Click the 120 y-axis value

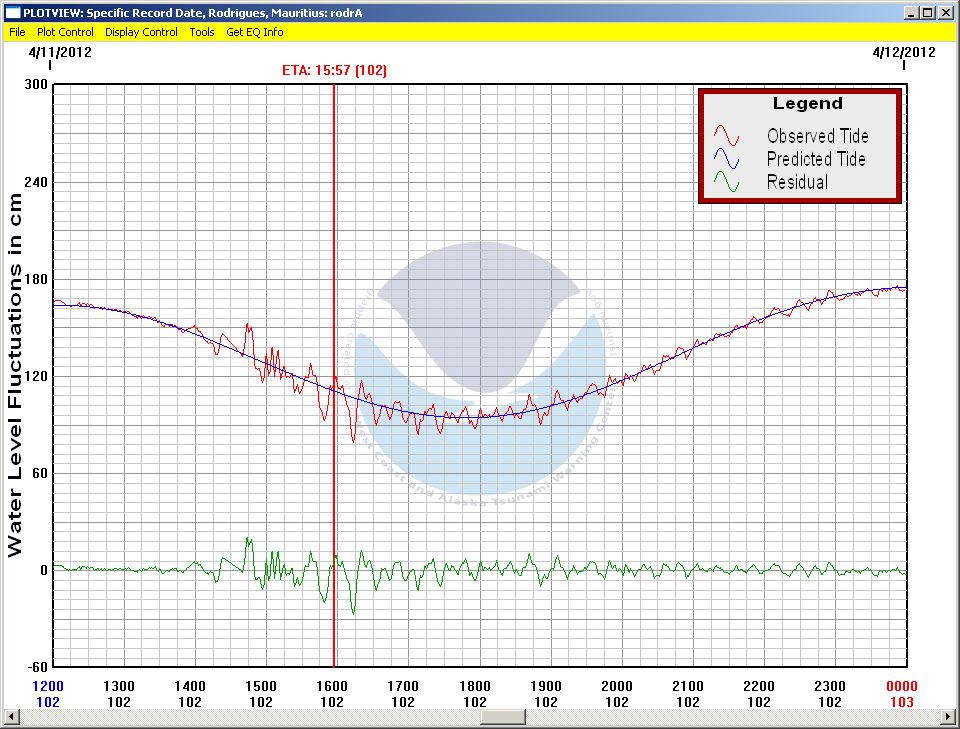36,376
